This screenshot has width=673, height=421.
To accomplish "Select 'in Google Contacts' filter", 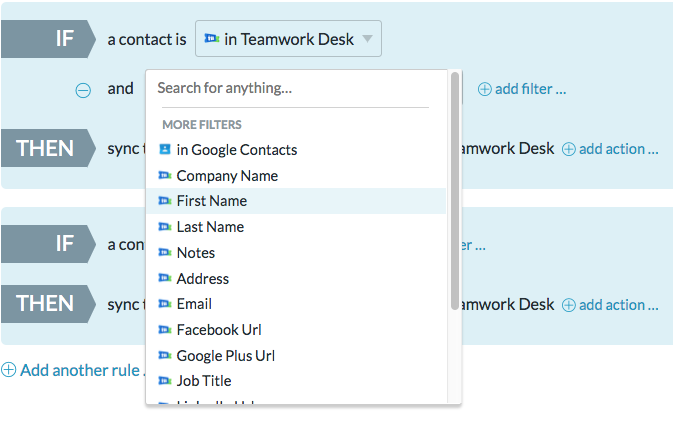I will [x=296, y=150].
